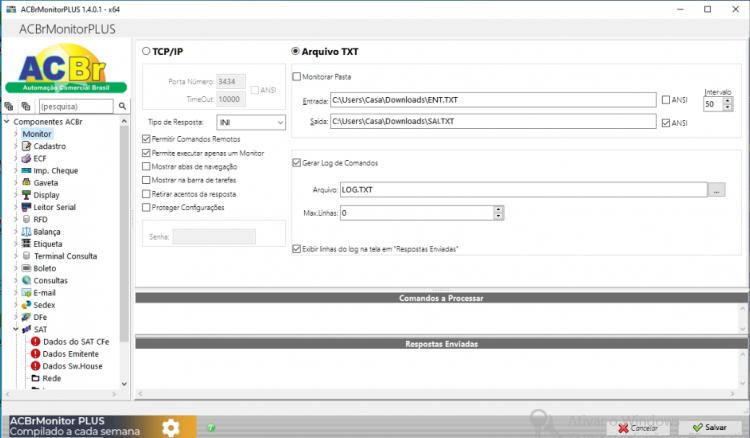The height and width of the screenshot is (438, 750).
Task: Expand the E-mail tree node
Action: click(16, 293)
